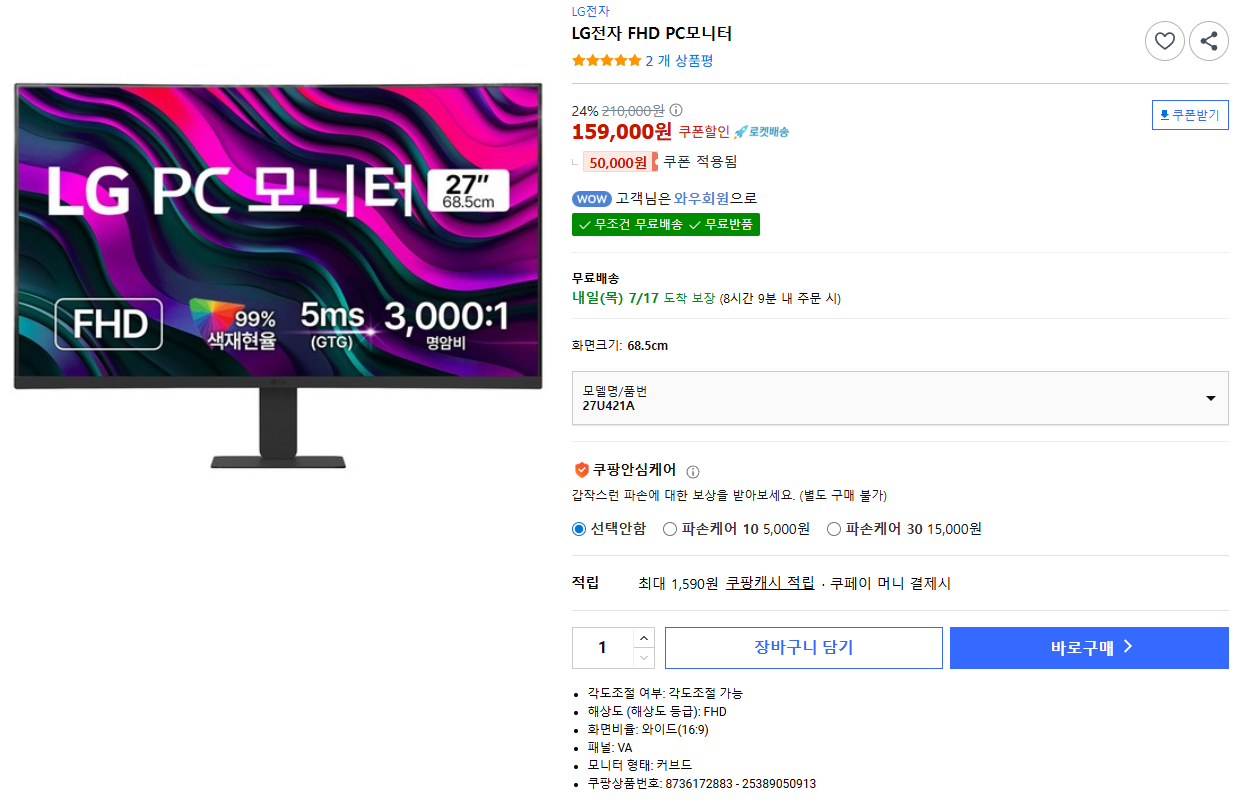The width and height of the screenshot is (1236, 807).
Task: Click the rocket delivery 로켓배송 badge
Action: [x=761, y=132]
